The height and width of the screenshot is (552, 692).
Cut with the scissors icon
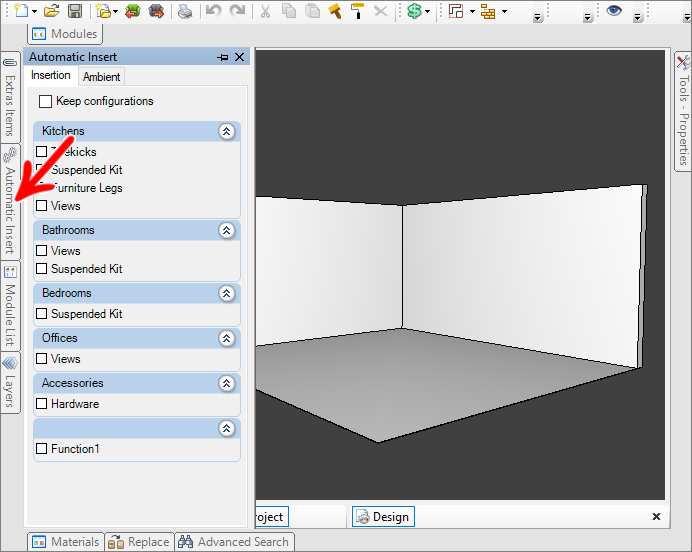[265, 11]
